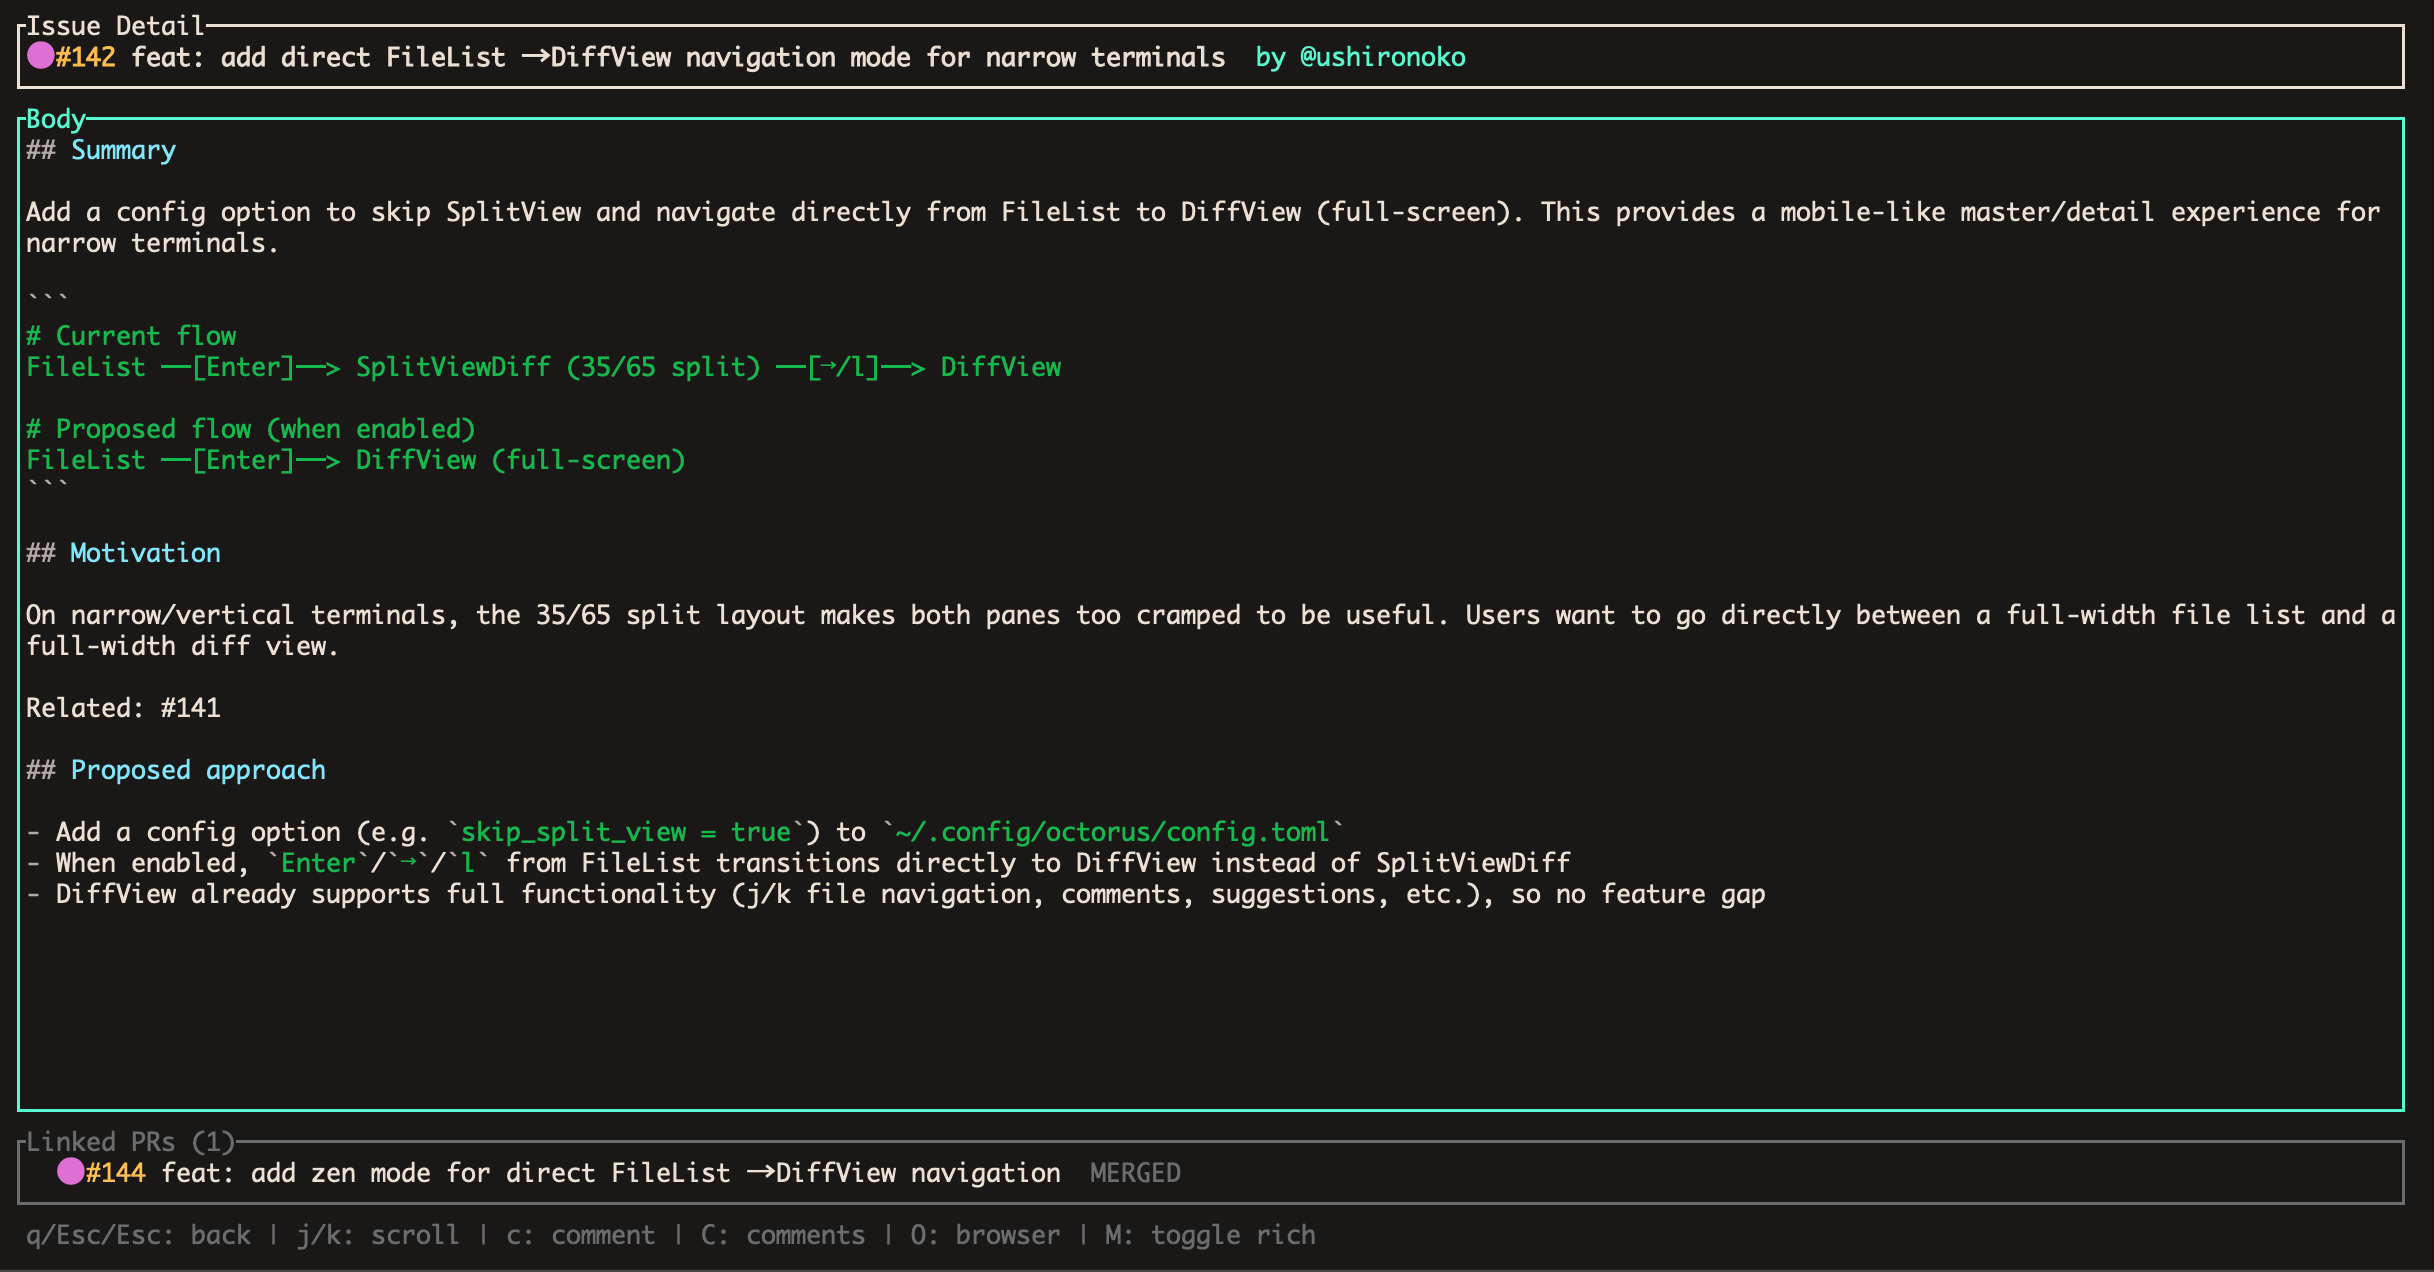The height and width of the screenshot is (1272, 2434).
Task: Click the skip_split_view = true code snippet
Action: click(x=626, y=832)
